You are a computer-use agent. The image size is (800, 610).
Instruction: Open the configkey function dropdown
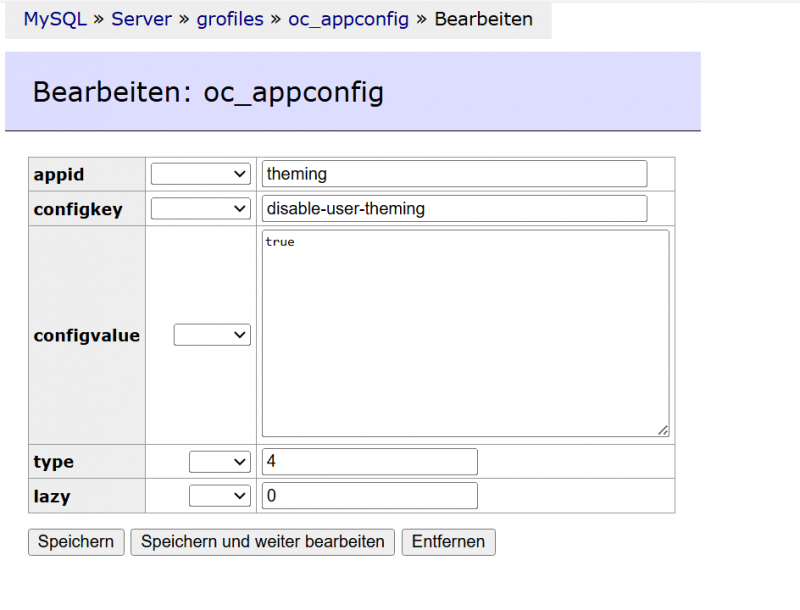[x=200, y=209]
